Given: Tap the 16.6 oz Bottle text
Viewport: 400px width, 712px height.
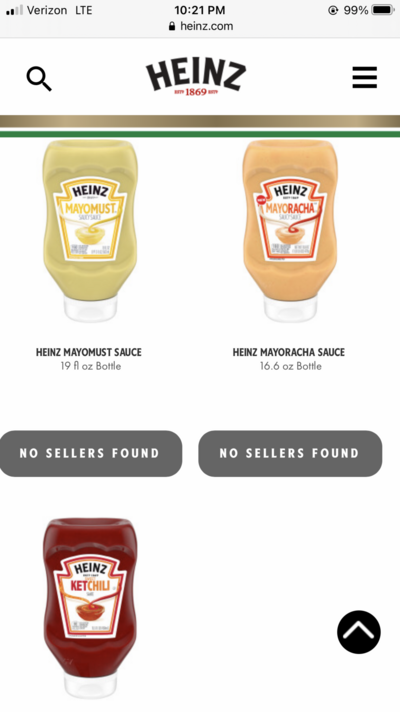Looking at the screenshot, I should pos(291,366).
